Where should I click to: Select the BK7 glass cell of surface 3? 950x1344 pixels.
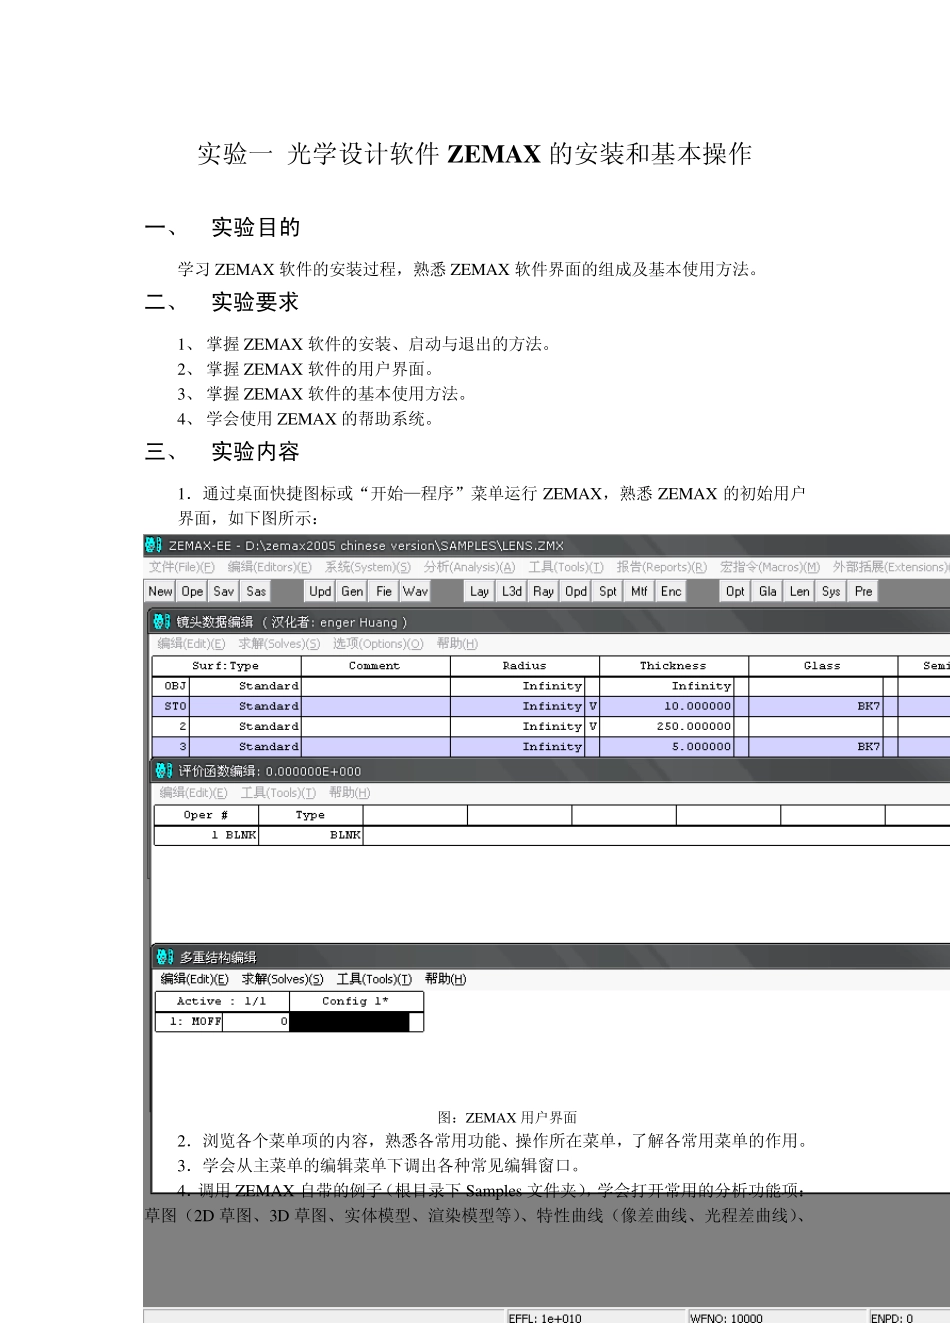[x=816, y=747]
